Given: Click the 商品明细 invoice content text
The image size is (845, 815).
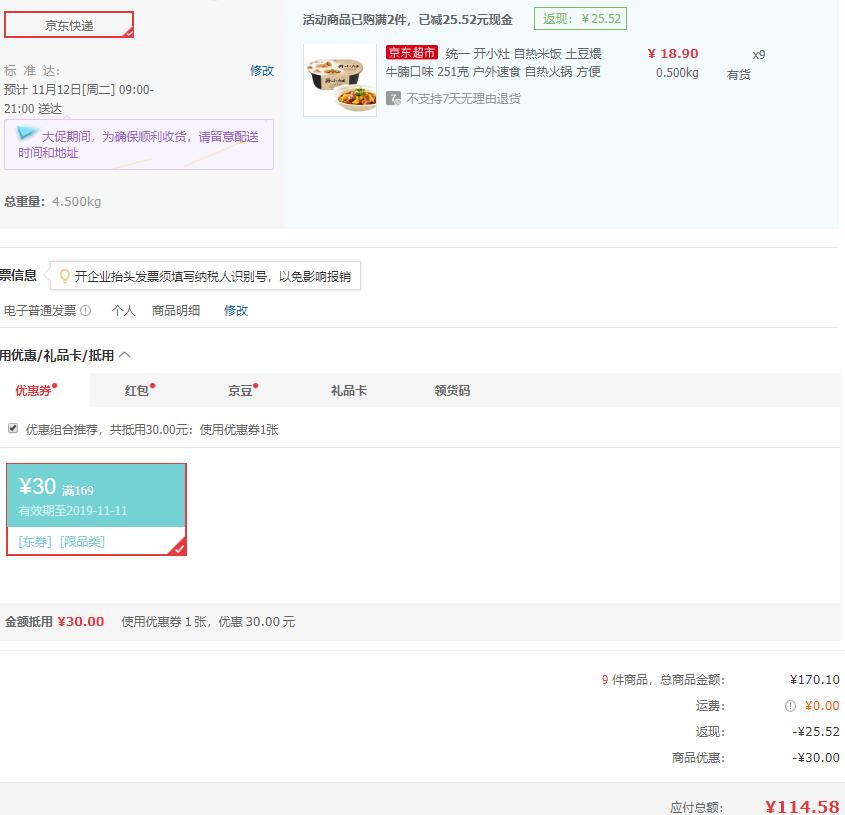Looking at the screenshot, I should [x=176, y=310].
